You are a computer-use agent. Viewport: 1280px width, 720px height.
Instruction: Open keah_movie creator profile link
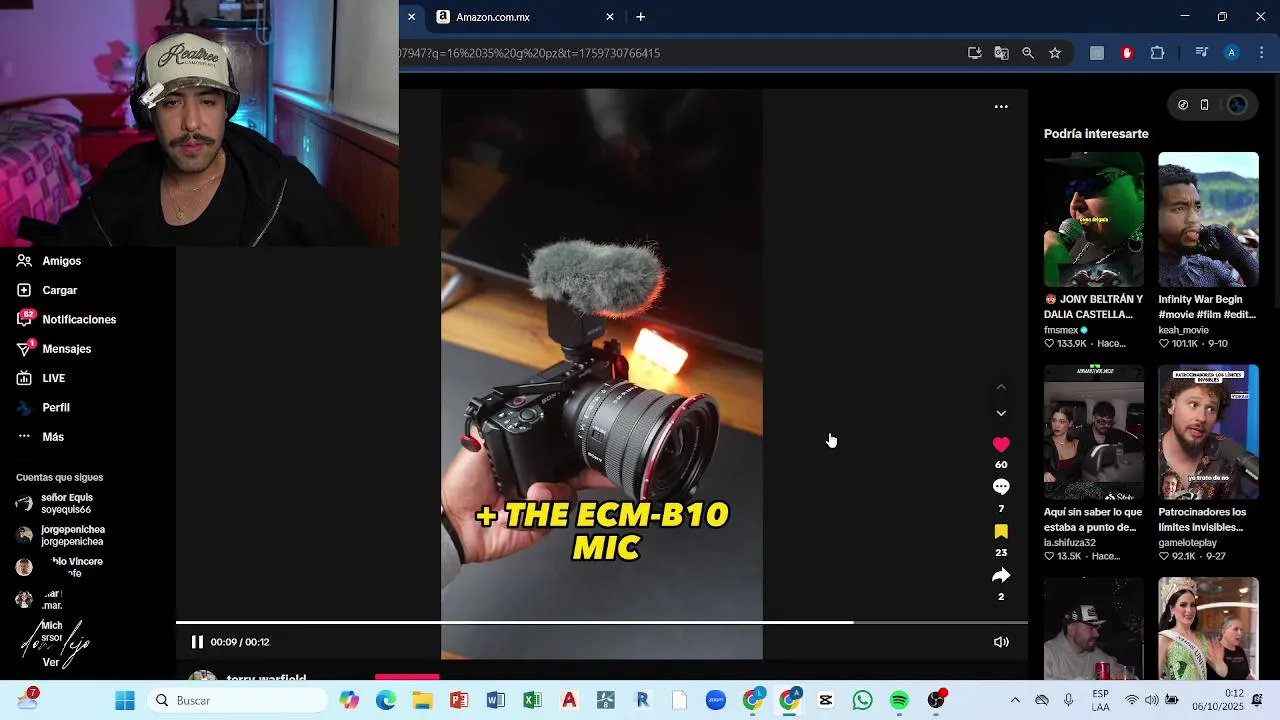(1183, 330)
